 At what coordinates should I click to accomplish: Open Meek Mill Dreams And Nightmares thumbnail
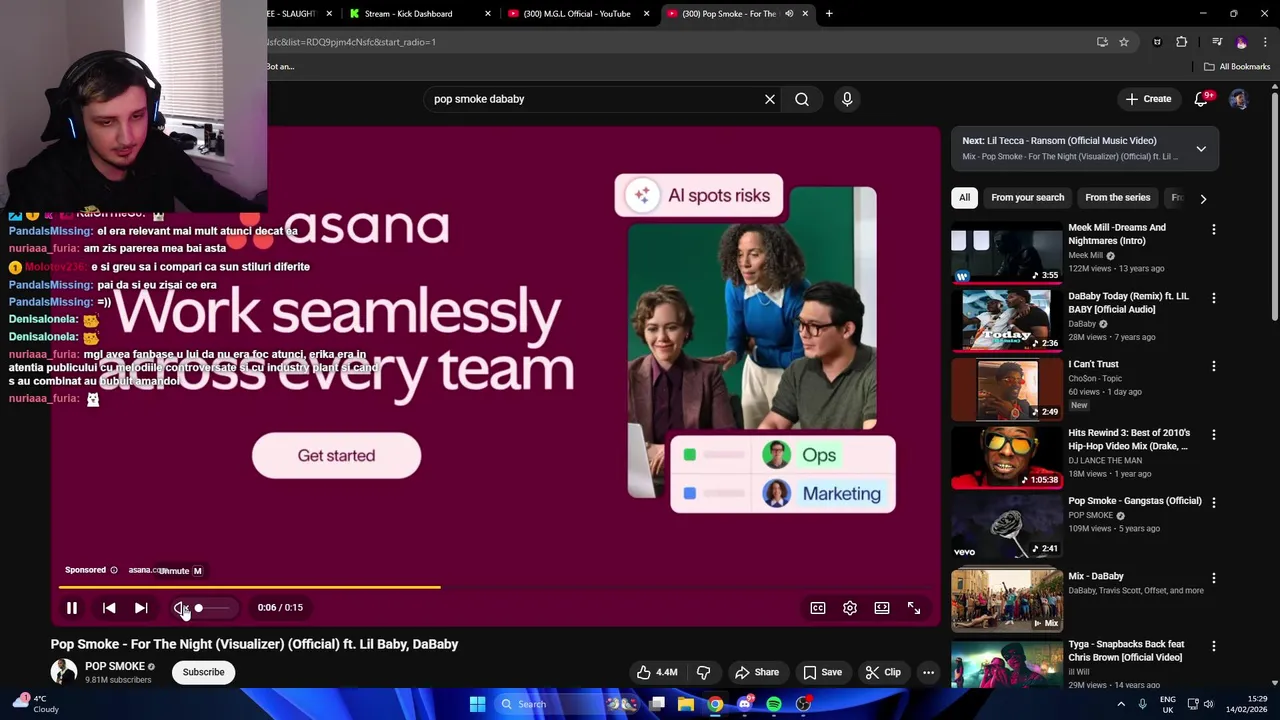pyautogui.click(x=1006, y=253)
